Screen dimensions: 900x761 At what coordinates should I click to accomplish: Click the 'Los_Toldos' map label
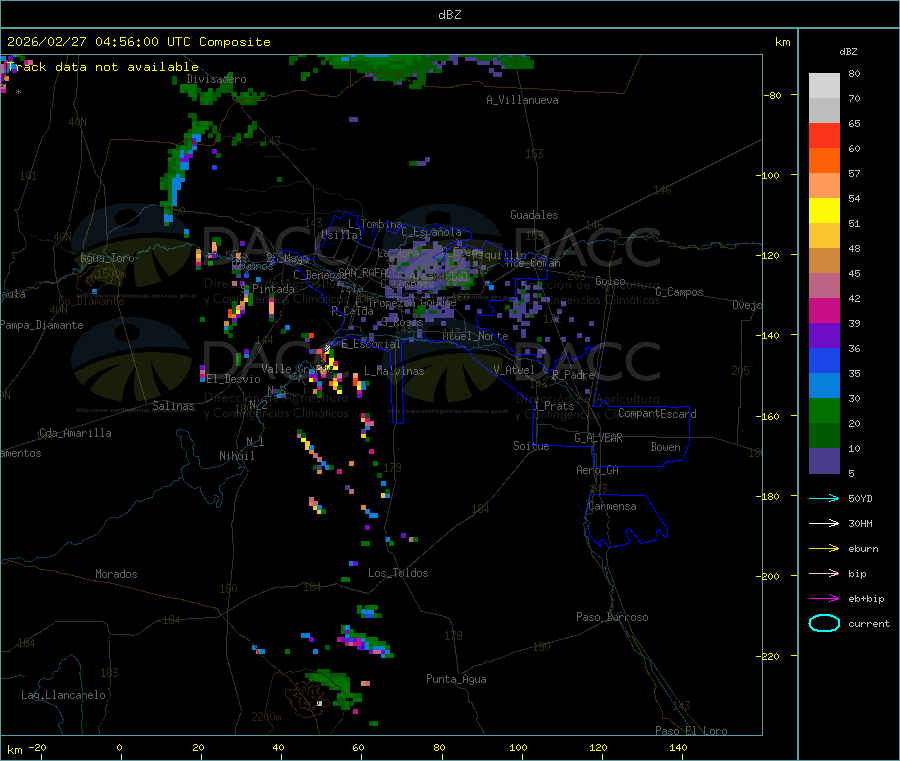point(398,573)
